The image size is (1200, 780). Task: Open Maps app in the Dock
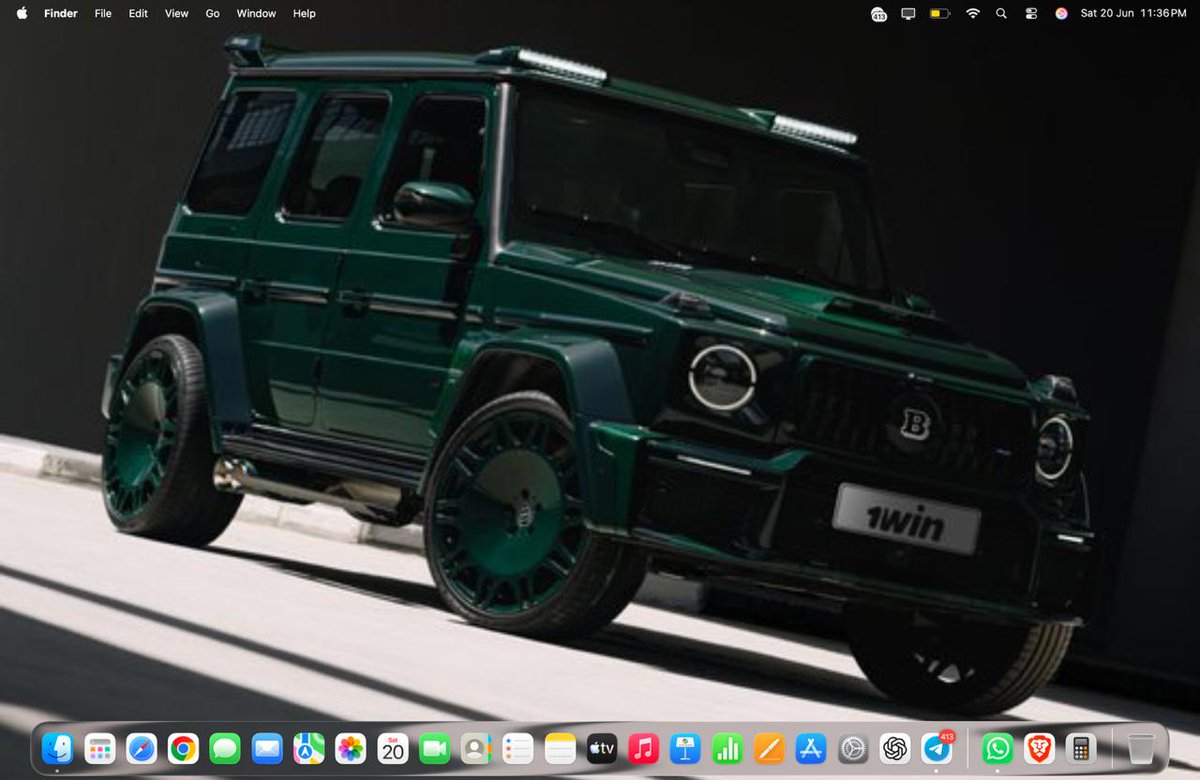(x=309, y=748)
